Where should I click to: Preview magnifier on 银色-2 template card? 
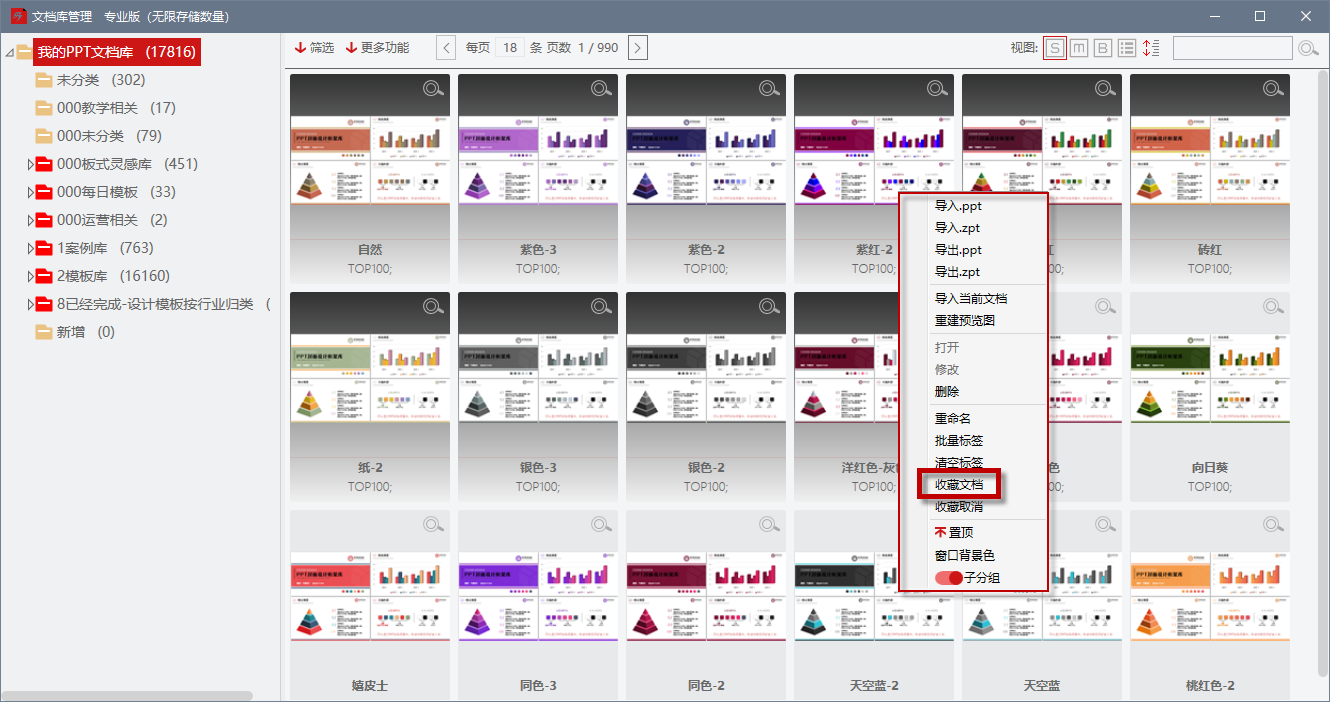coord(769,307)
